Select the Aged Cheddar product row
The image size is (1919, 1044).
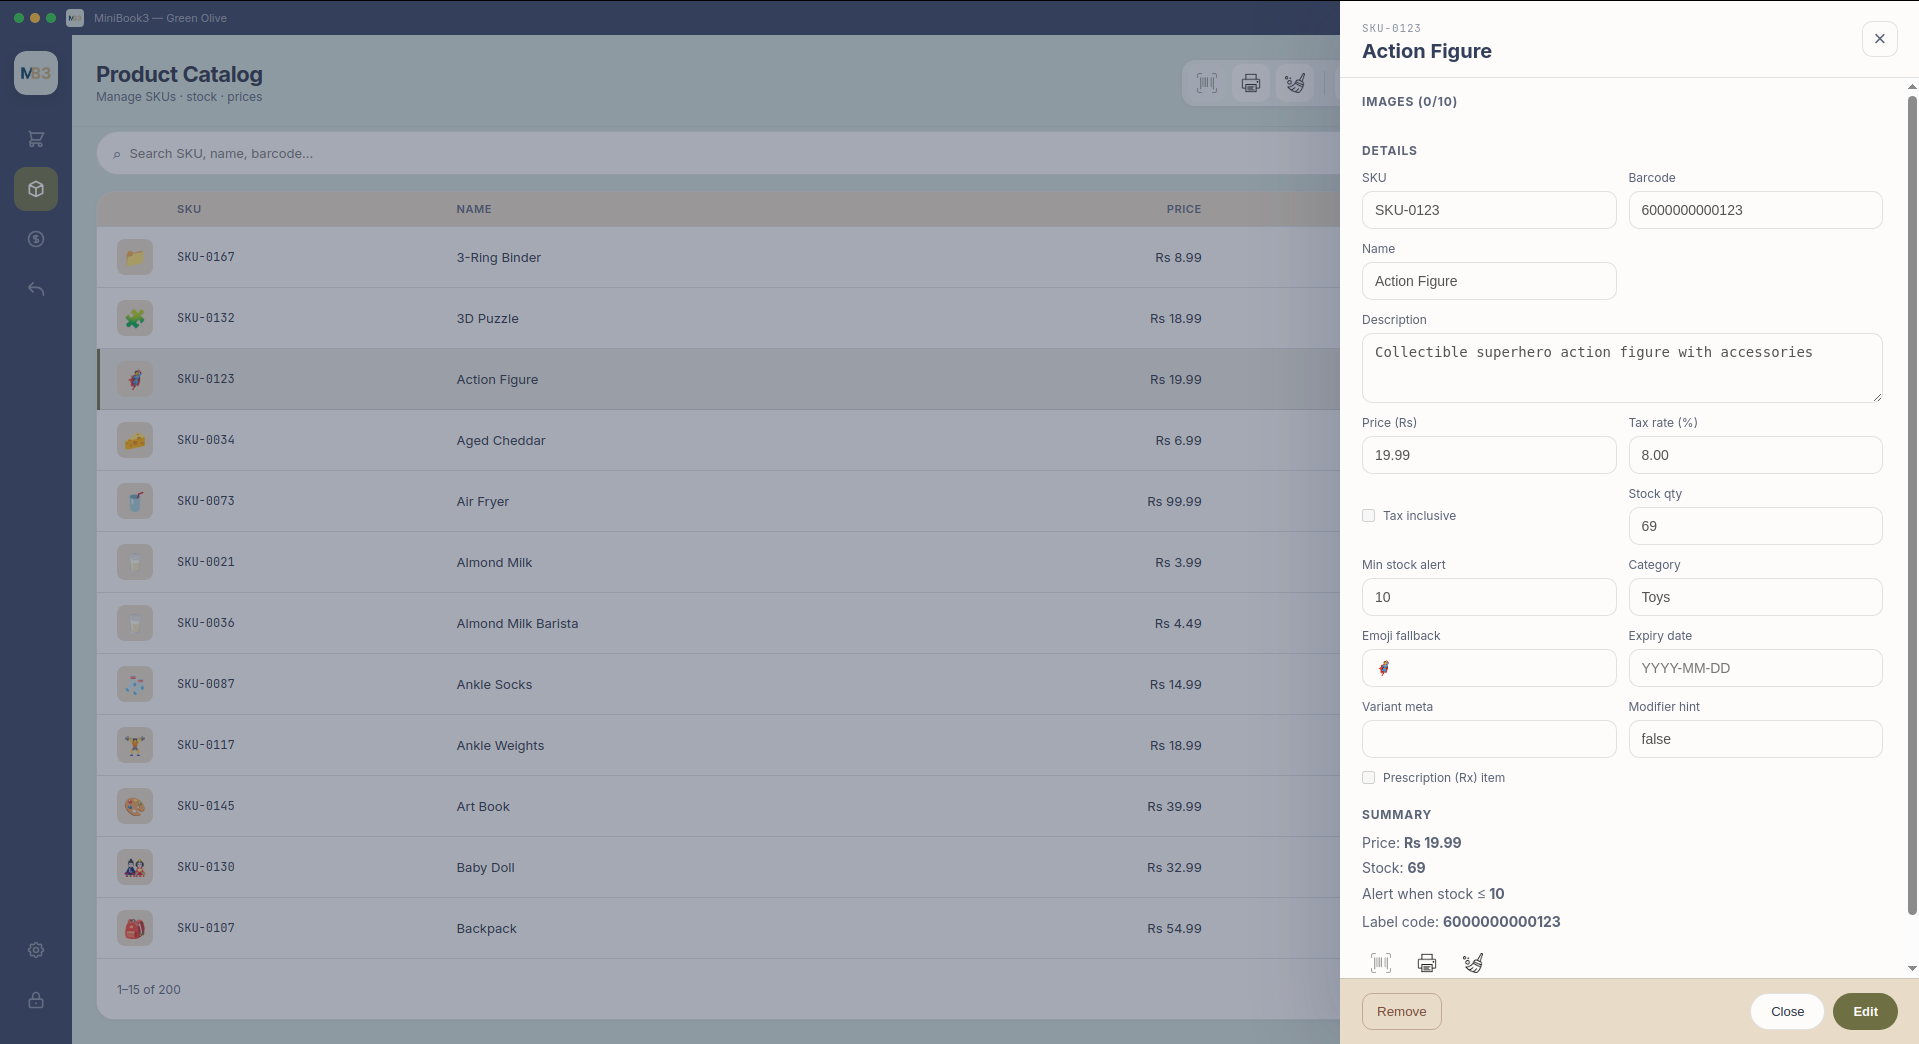pyautogui.click(x=718, y=440)
